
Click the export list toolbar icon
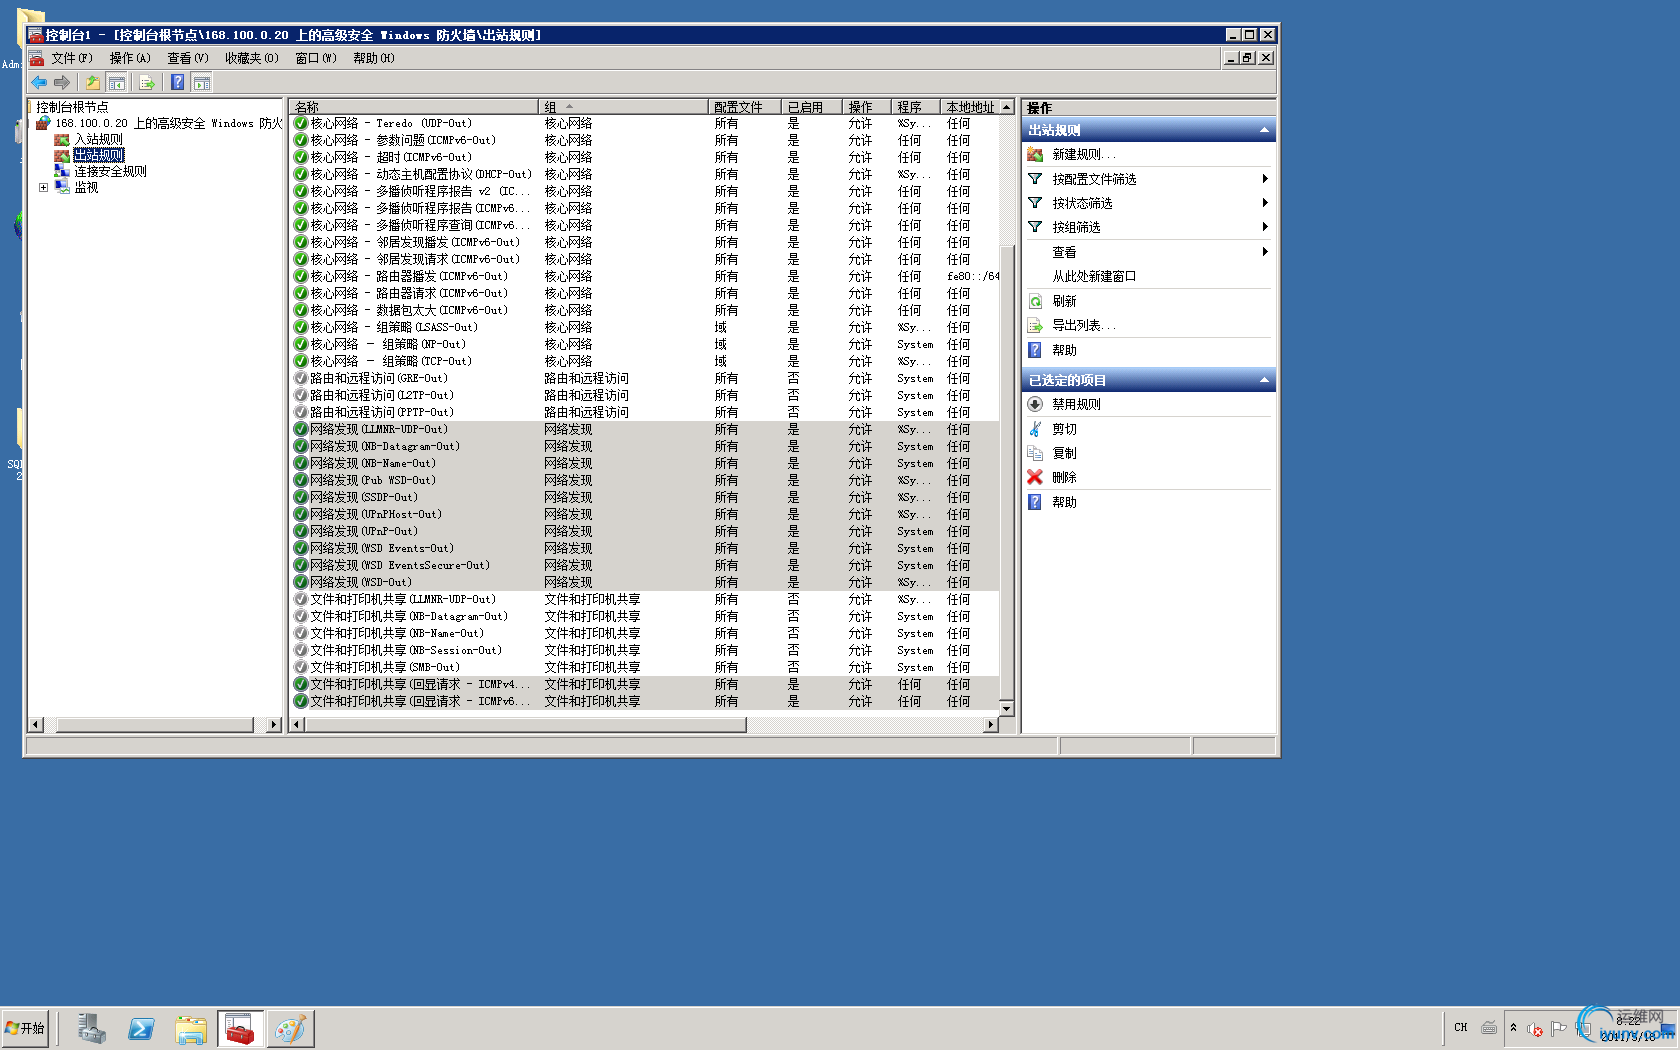(147, 82)
